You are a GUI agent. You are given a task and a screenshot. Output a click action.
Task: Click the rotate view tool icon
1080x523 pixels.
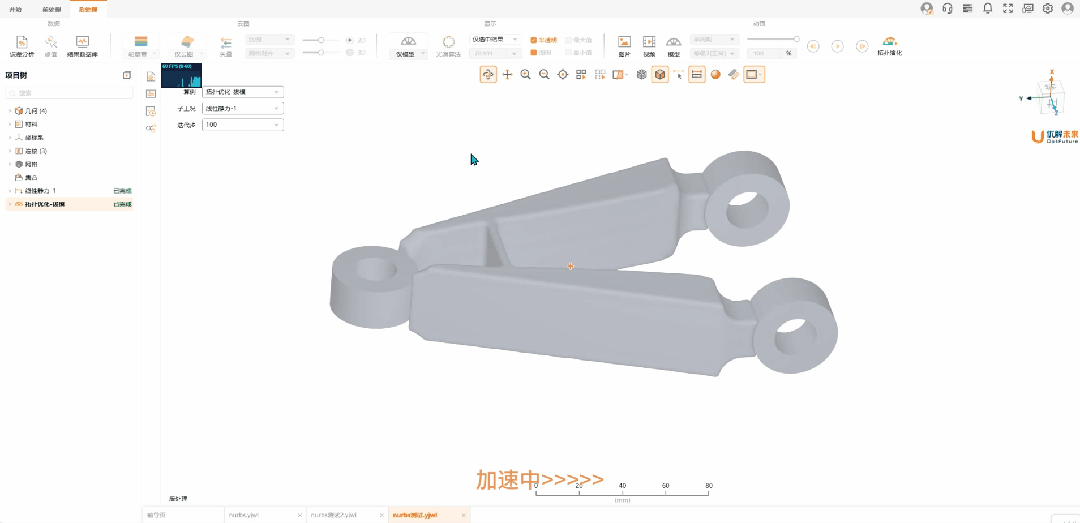click(x=488, y=74)
